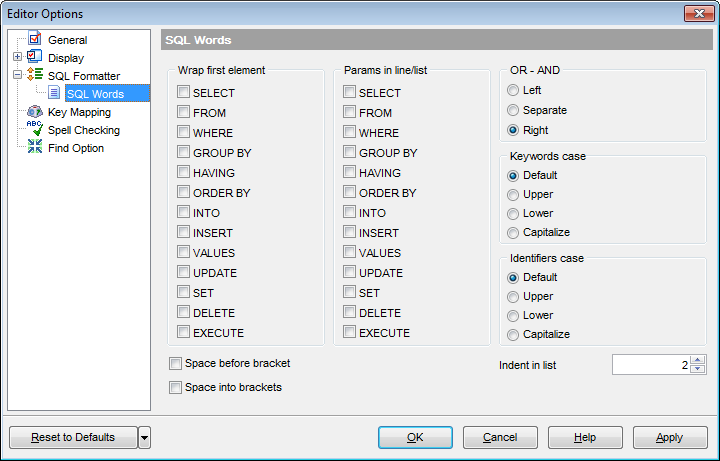Select the Find Option arrows icon

click(x=35, y=147)
